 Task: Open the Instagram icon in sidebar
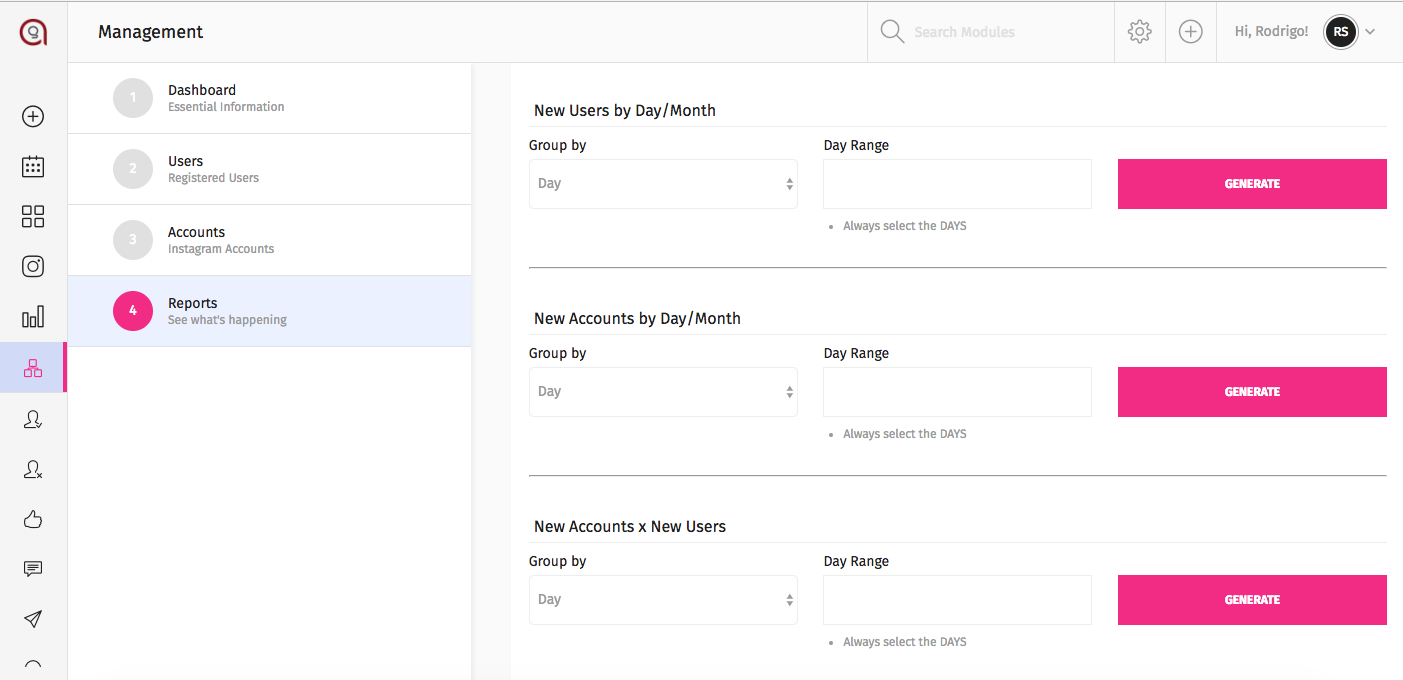(x=33, y=267)
